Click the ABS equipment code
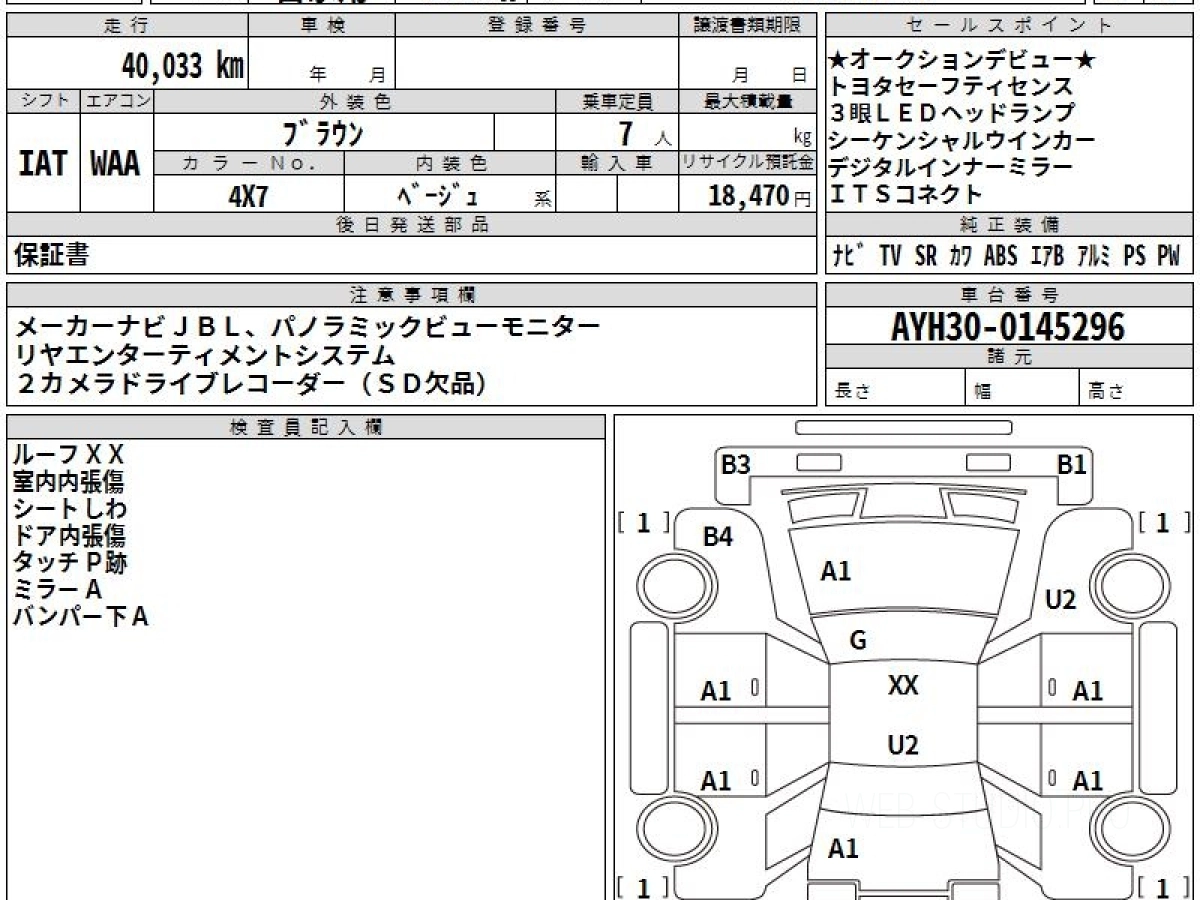Screen dimensions: 1200x900 [x=1000, y=256]
